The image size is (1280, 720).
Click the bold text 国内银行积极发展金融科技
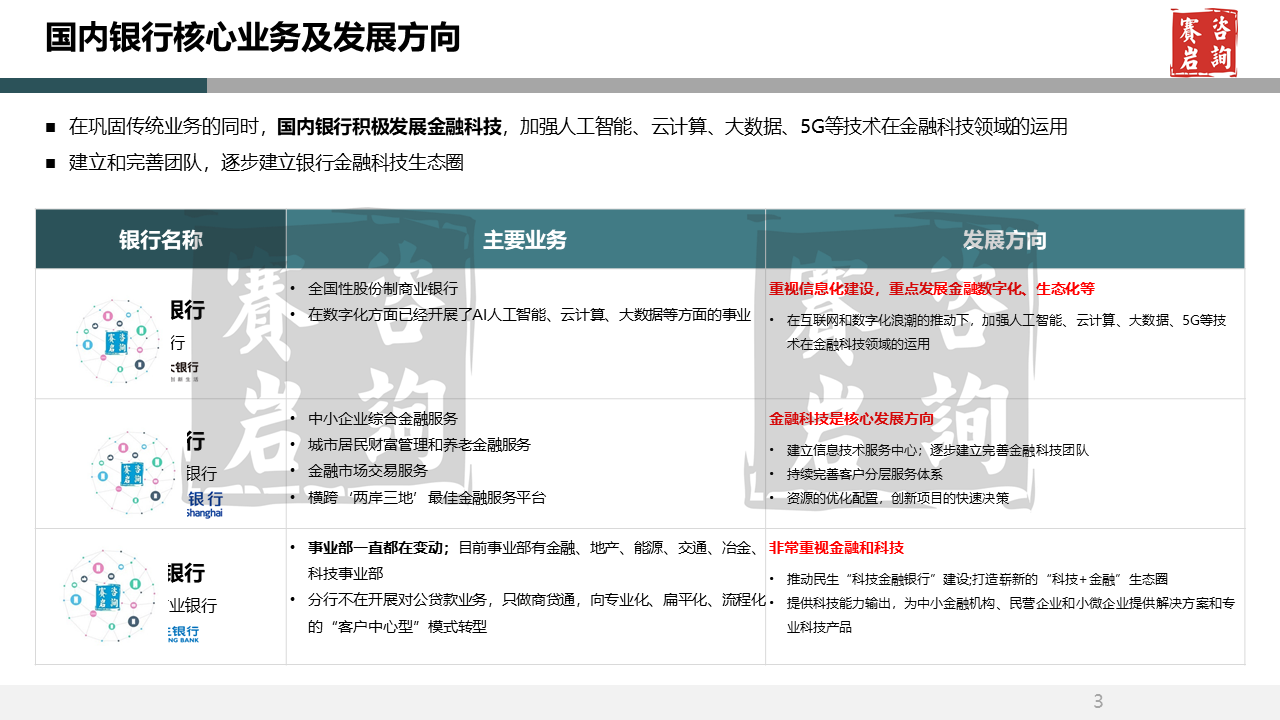389,127
